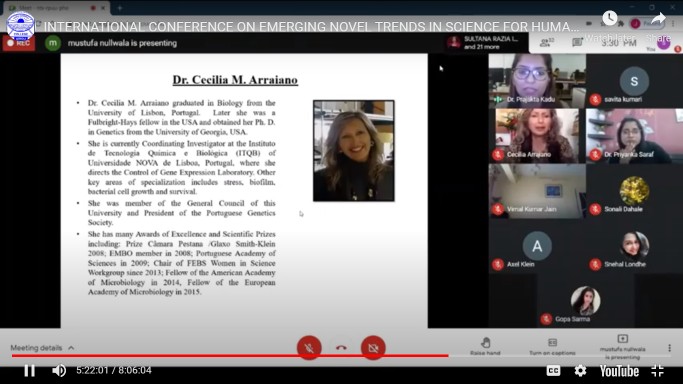Image resolution: width=683 pixels, height=384 pixels.
Task: Open Meet more options three dots
Action: (x=669, y=347)
